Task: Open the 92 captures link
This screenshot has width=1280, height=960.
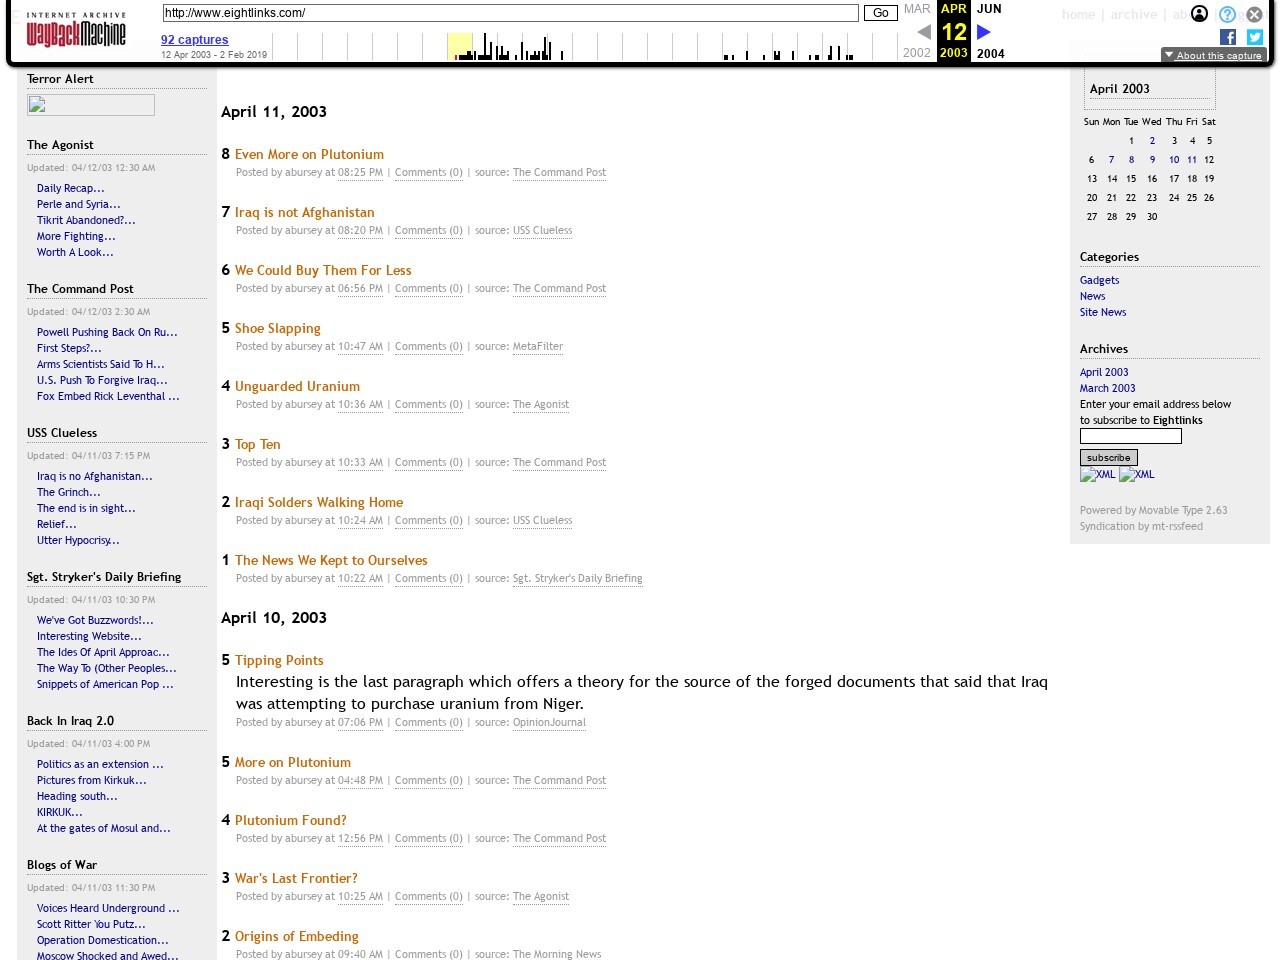Action: pyautogui.click(x=194, y=40)
